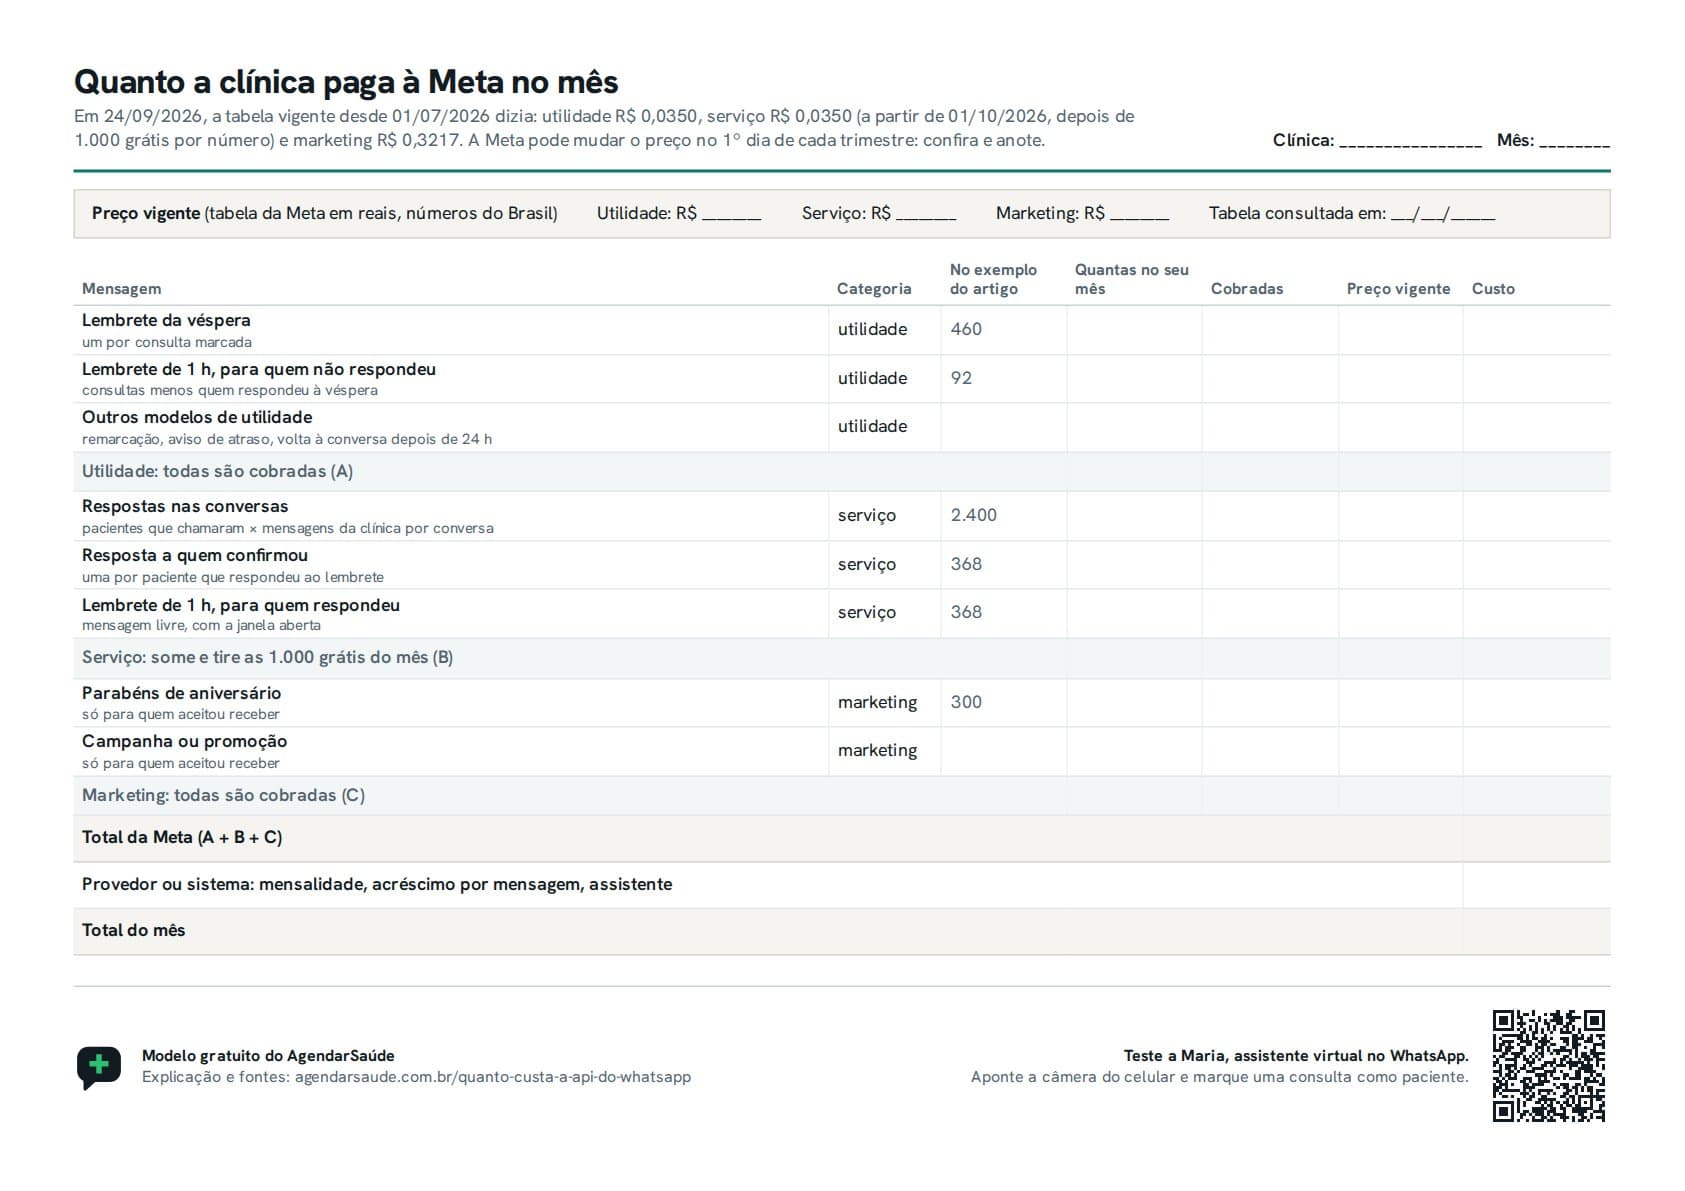Image resolution: width=1685 pixels, height=1191 pixels.
Task: Click the 'Preço vigente' column header
Action: [1398, 289]
